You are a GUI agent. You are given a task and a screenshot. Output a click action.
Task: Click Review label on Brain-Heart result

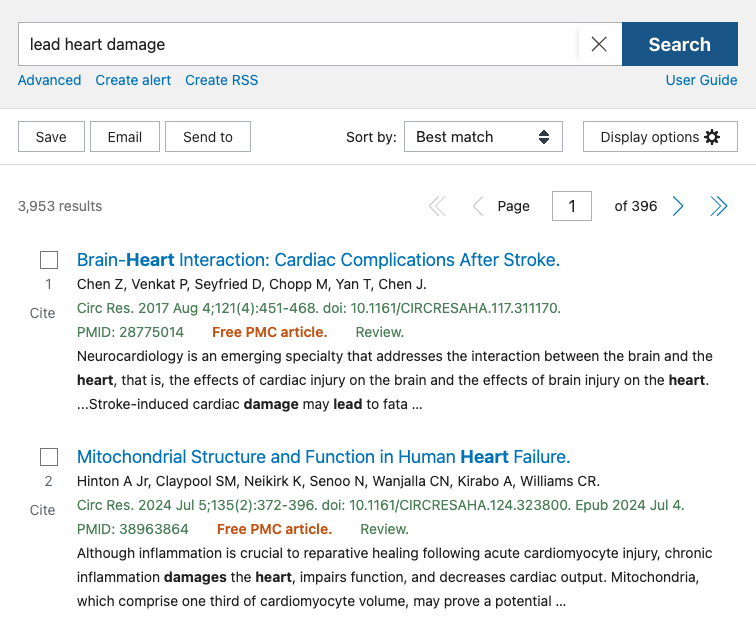pyautogui.click(x=379, y=332)
